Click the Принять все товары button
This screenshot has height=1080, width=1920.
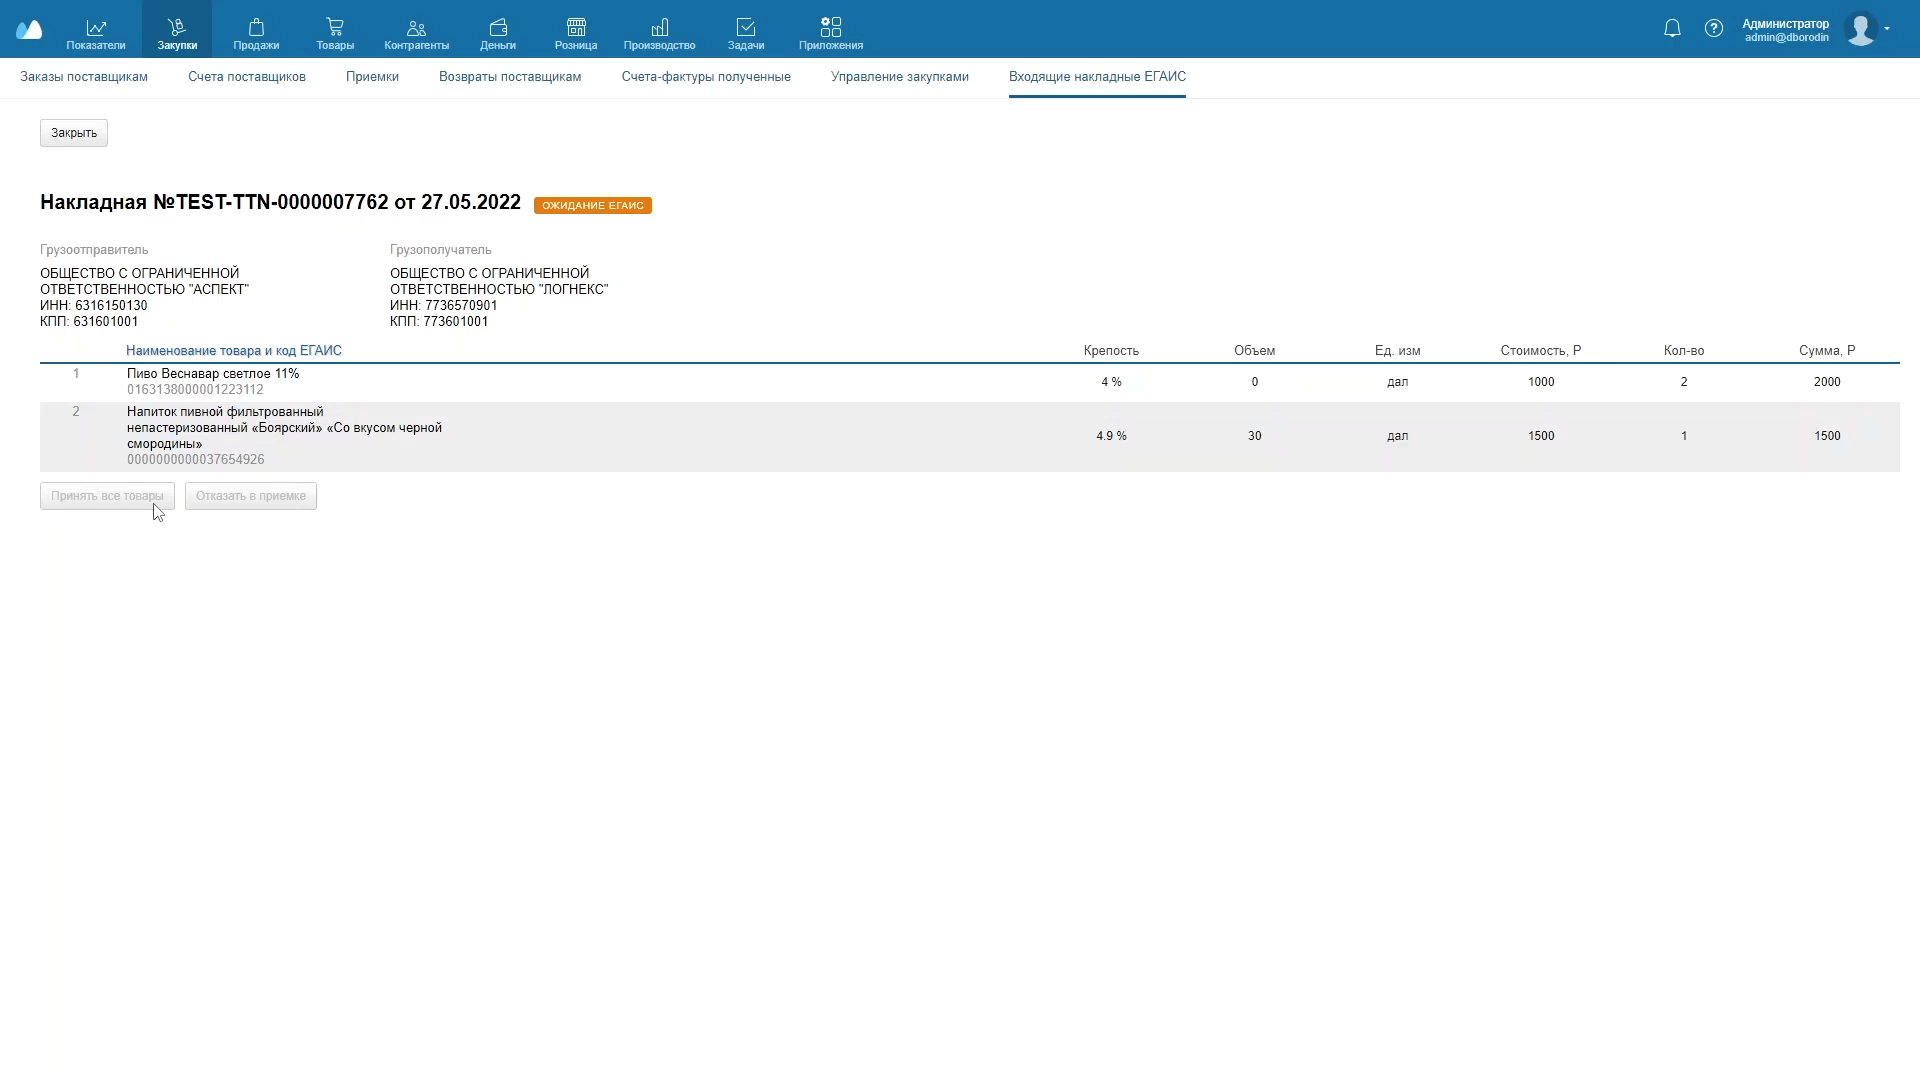click(107, 496)
